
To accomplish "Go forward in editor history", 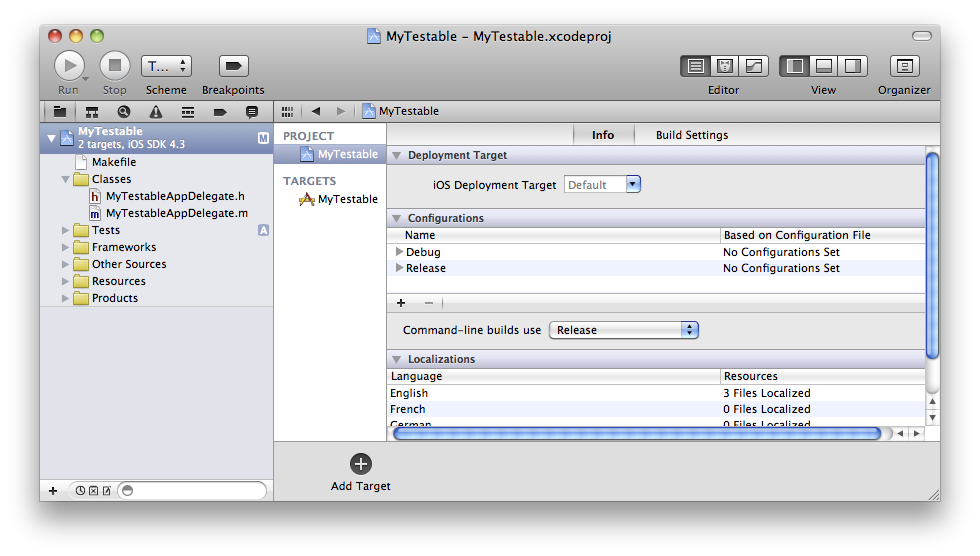I will pos(341,111).
